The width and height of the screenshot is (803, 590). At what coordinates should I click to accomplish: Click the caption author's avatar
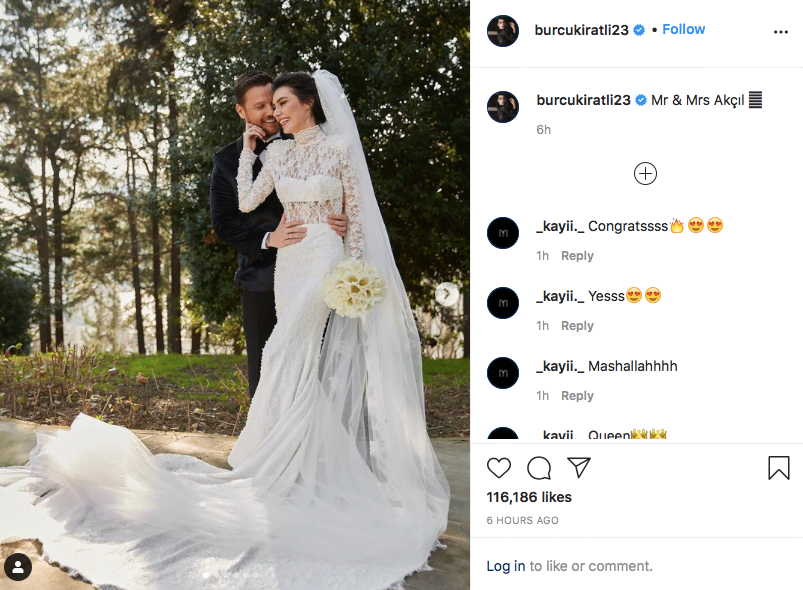coord(503,107)
